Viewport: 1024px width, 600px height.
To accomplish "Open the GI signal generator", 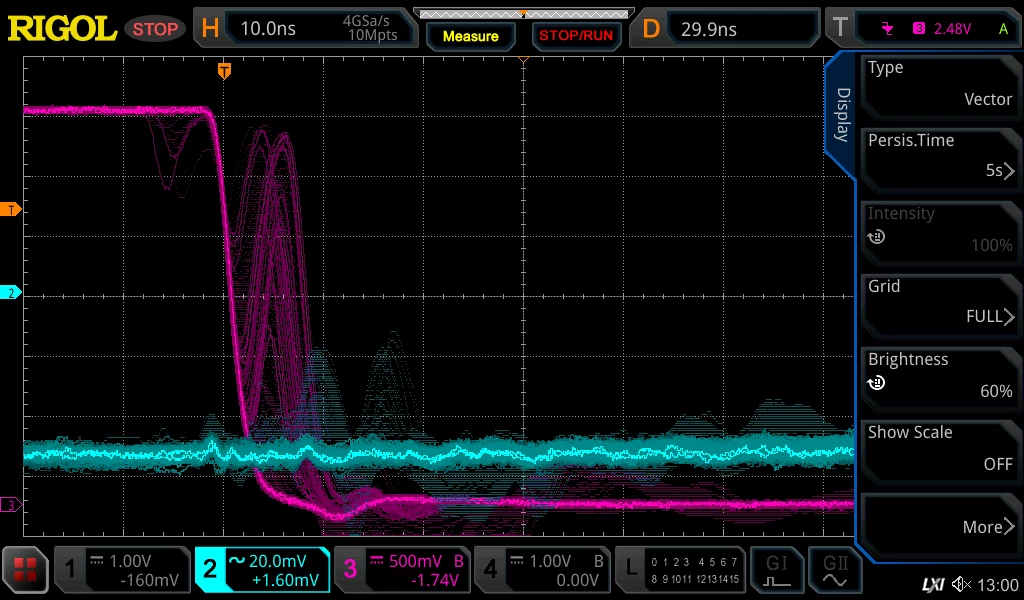I will 776,570.
